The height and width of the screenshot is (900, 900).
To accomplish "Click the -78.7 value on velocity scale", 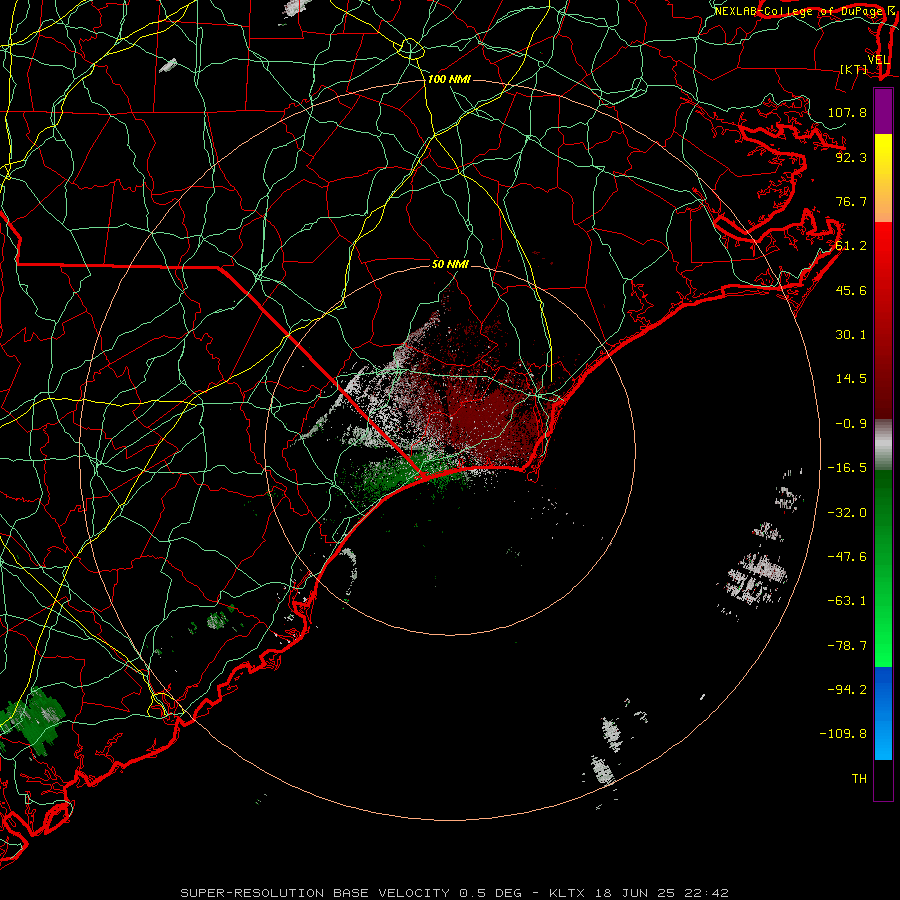I will click(x=847, y=646).
